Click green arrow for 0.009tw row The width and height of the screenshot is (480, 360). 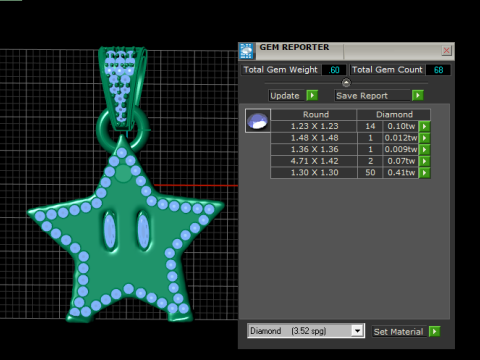pyautogui.click(x=424, y=149)
